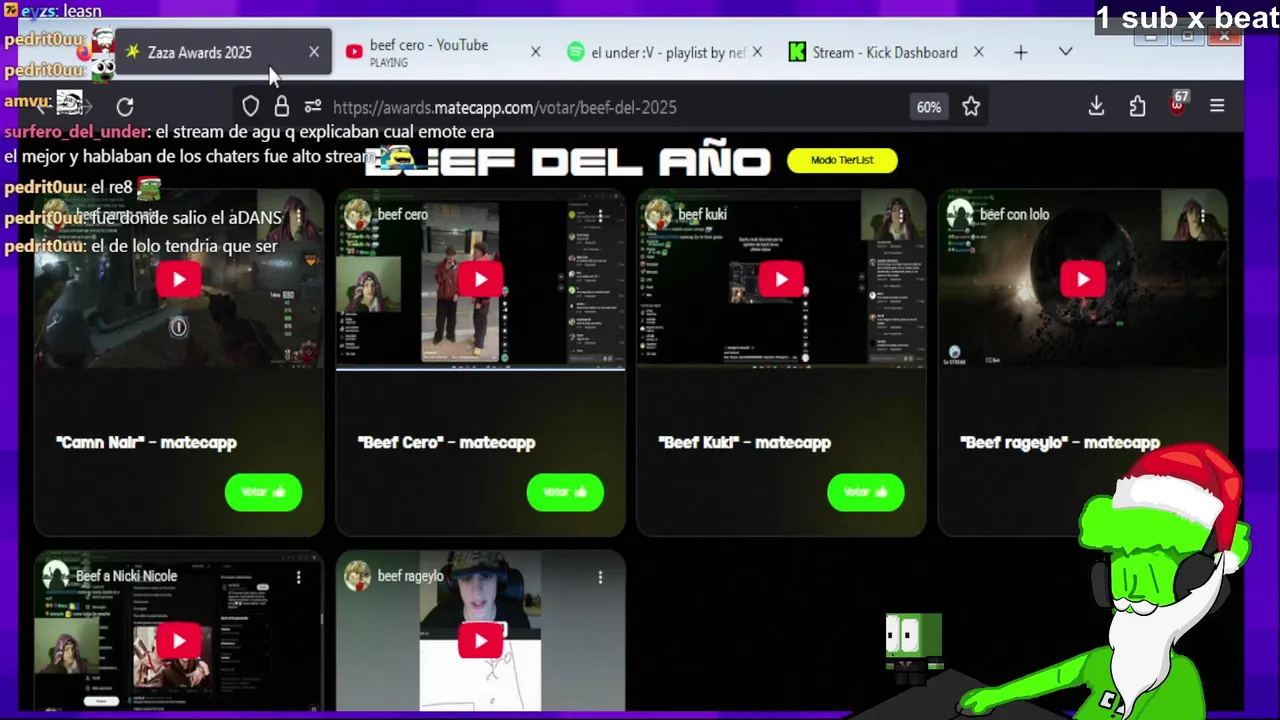The width and height of the screenshot is (1280, 720).
Task: Play the lower beef rageylo video
Action: click(x=480, y=641)
